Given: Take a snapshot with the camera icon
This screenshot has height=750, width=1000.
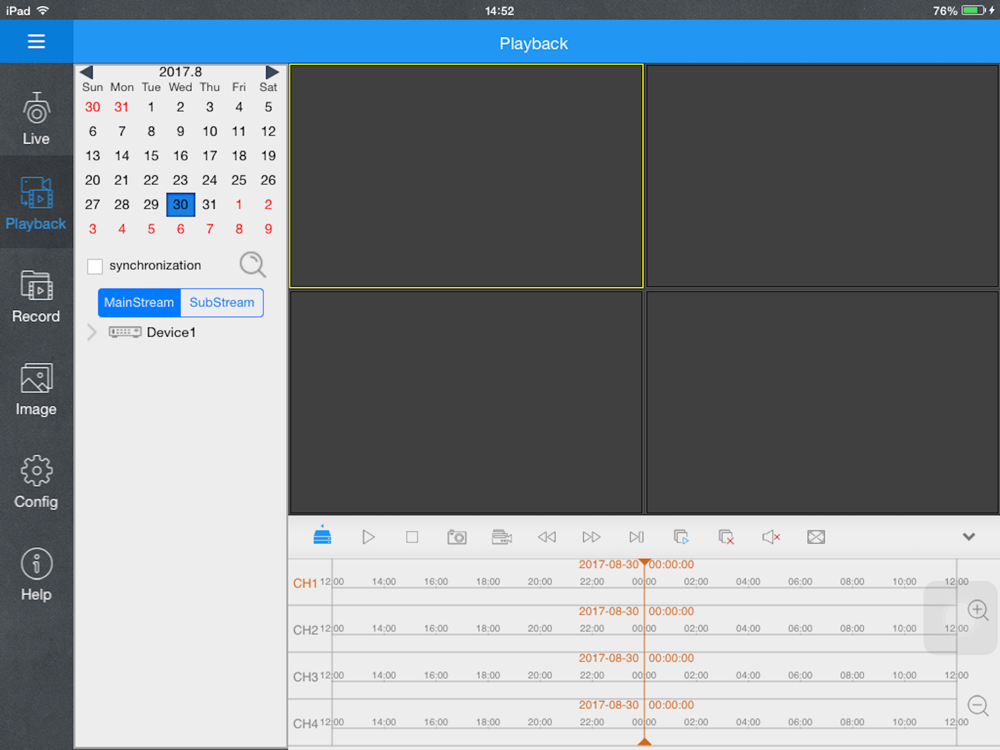Looking at the screenshot, I should pos(457,537).
